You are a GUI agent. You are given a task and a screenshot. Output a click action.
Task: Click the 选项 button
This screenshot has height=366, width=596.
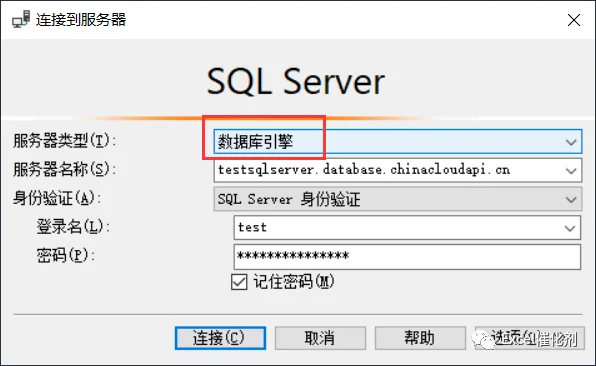coord(529,338)
